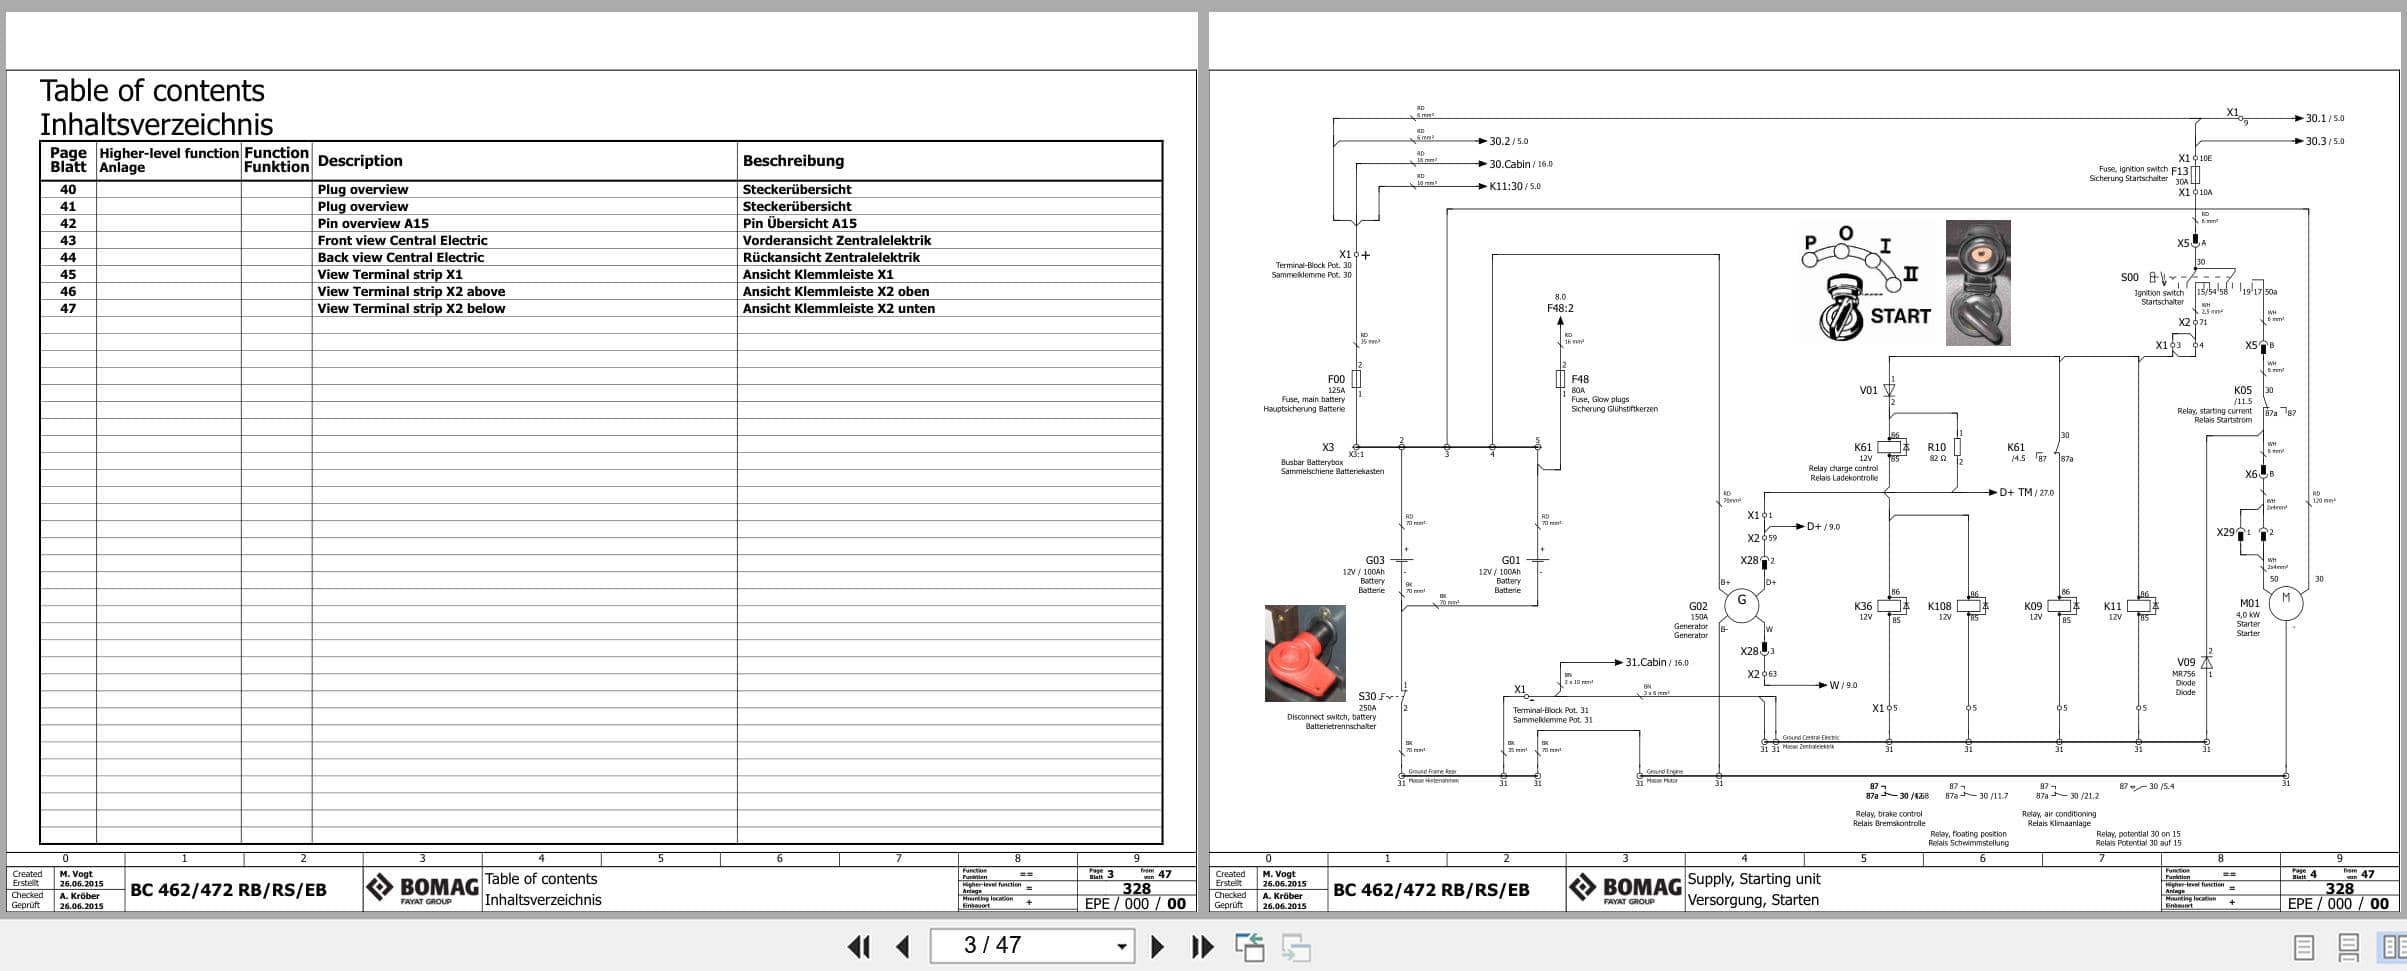Viewport: 2407px width, 971px height.
Task: Switch to single page view mode icon
Action: click(x=2305, y=945)
